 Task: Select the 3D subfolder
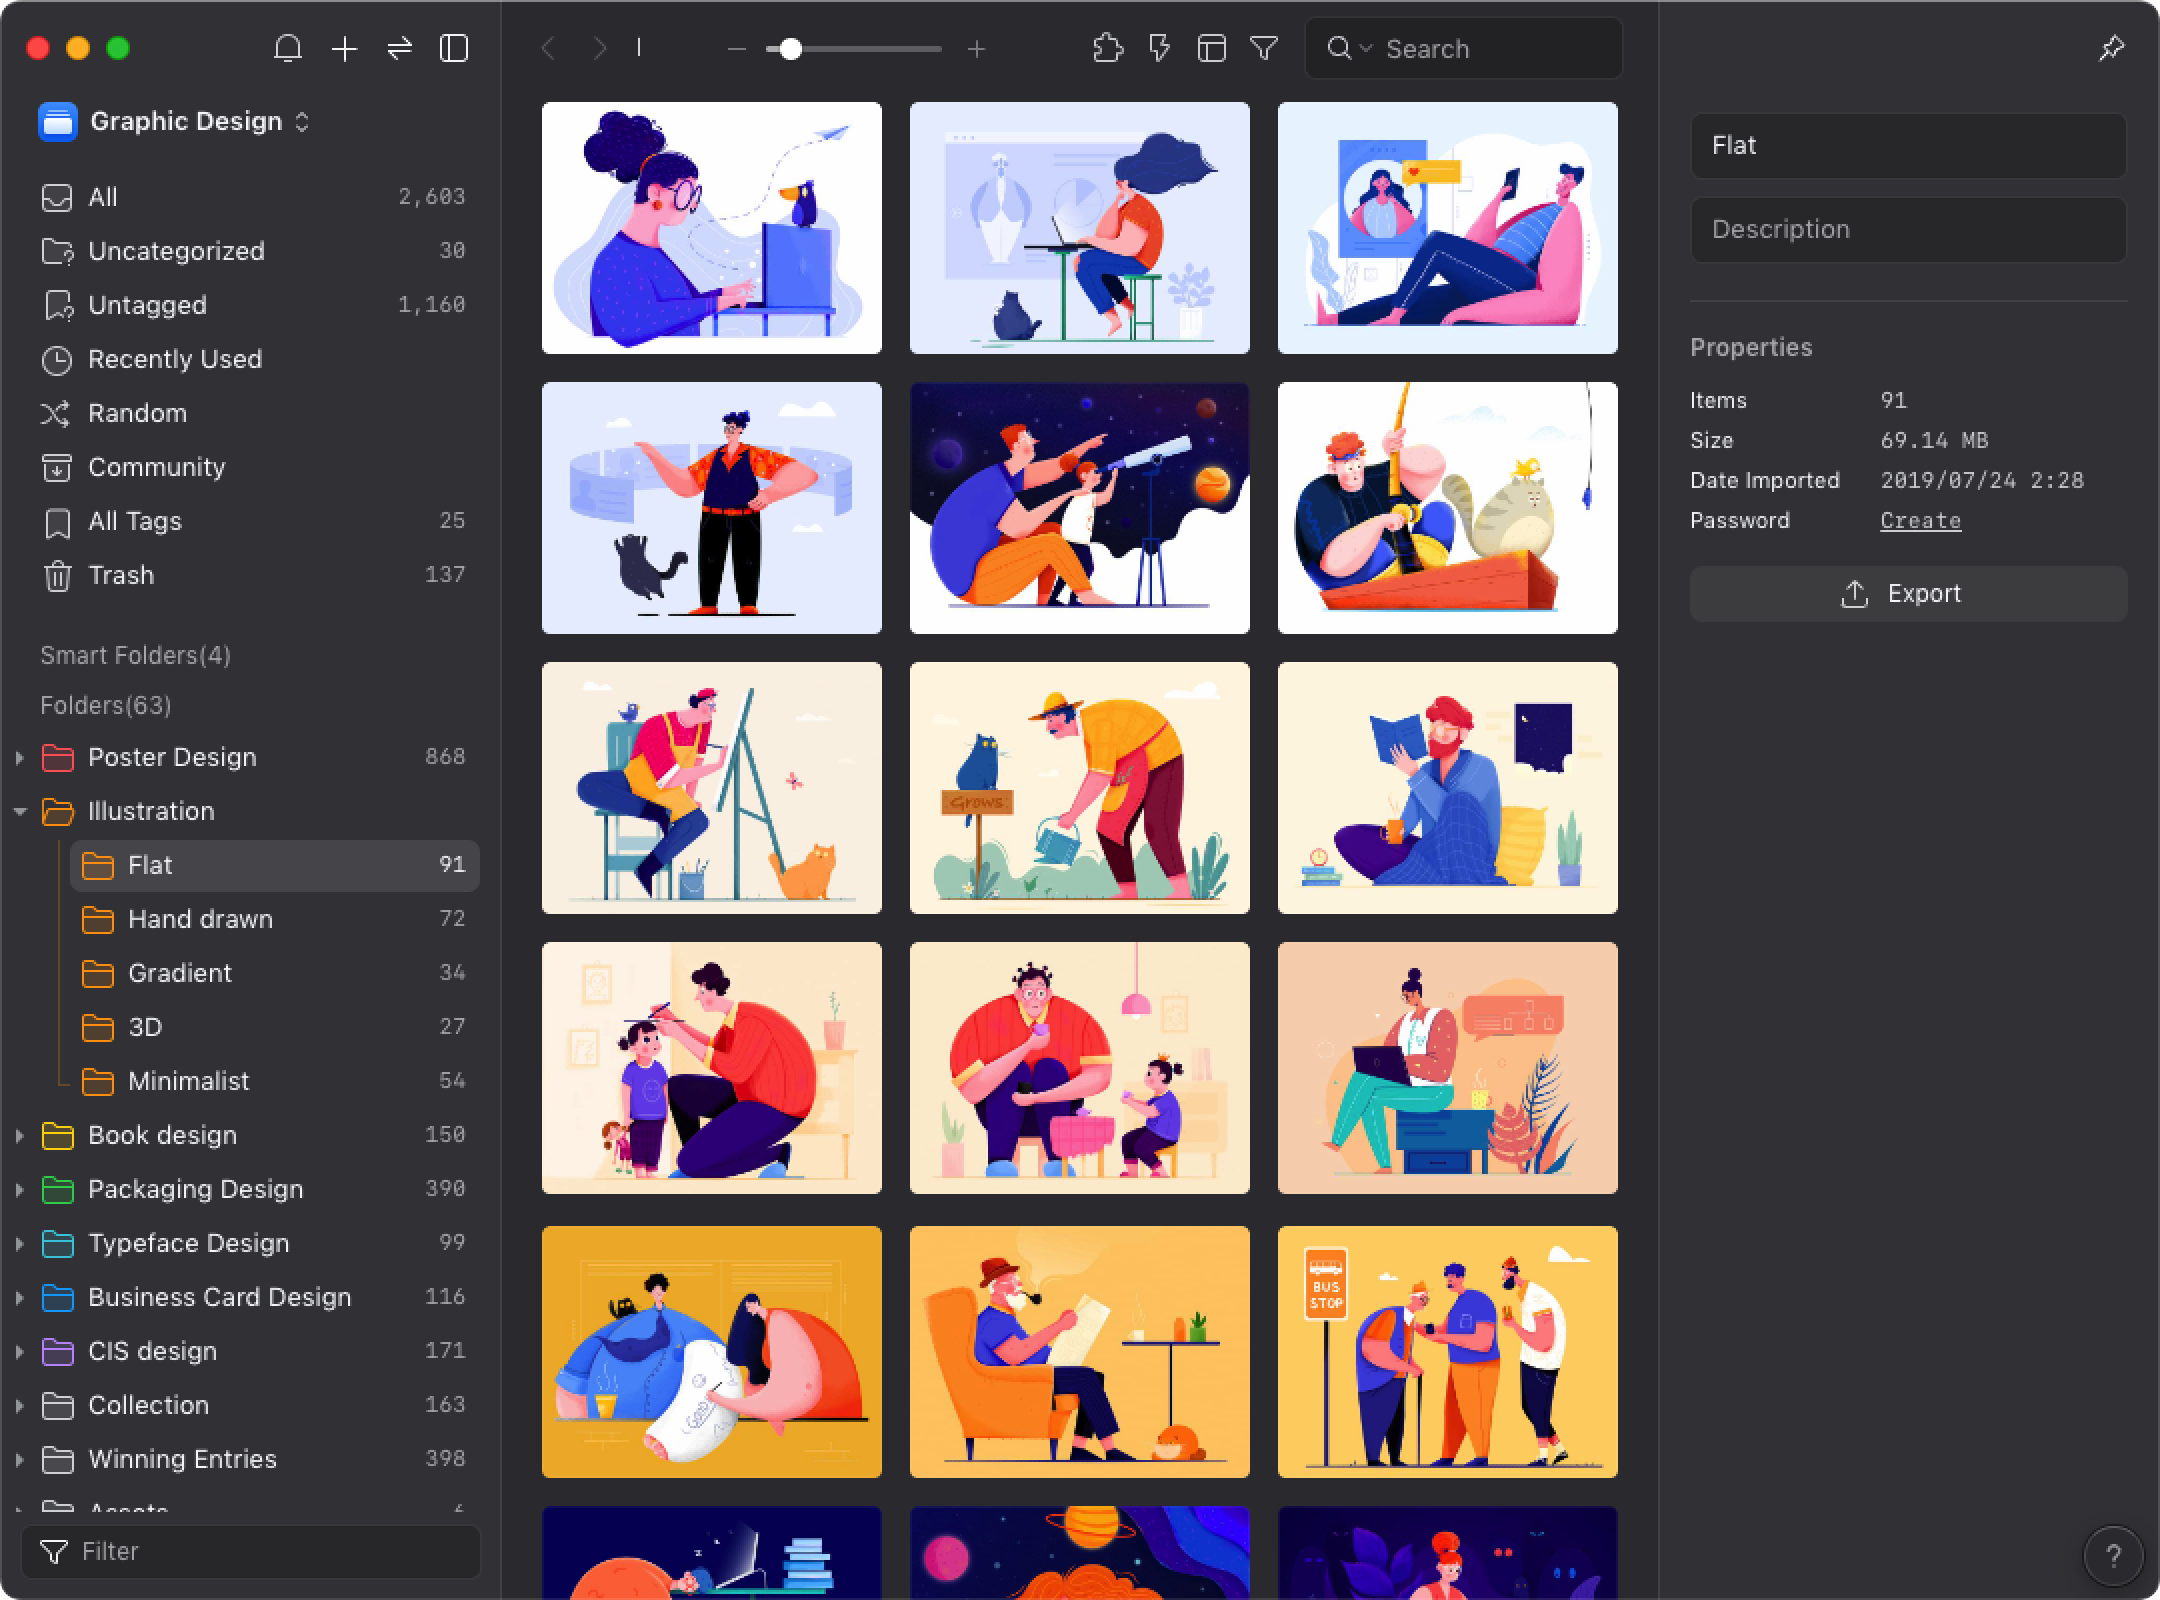pyautogui.click(x=274, y=1027)
